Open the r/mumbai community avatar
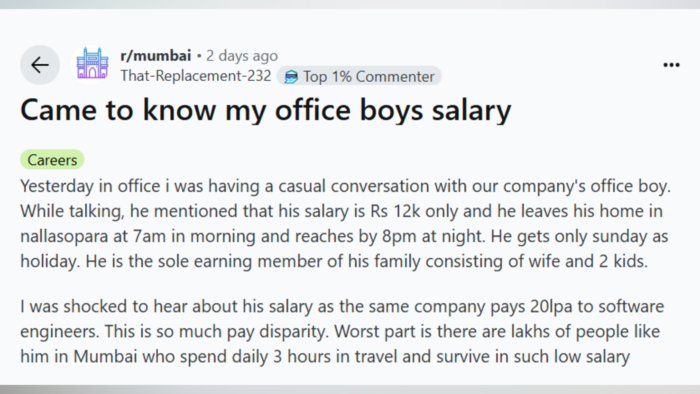Viewport: 700px width, 394px height. (x=92, y=64)
